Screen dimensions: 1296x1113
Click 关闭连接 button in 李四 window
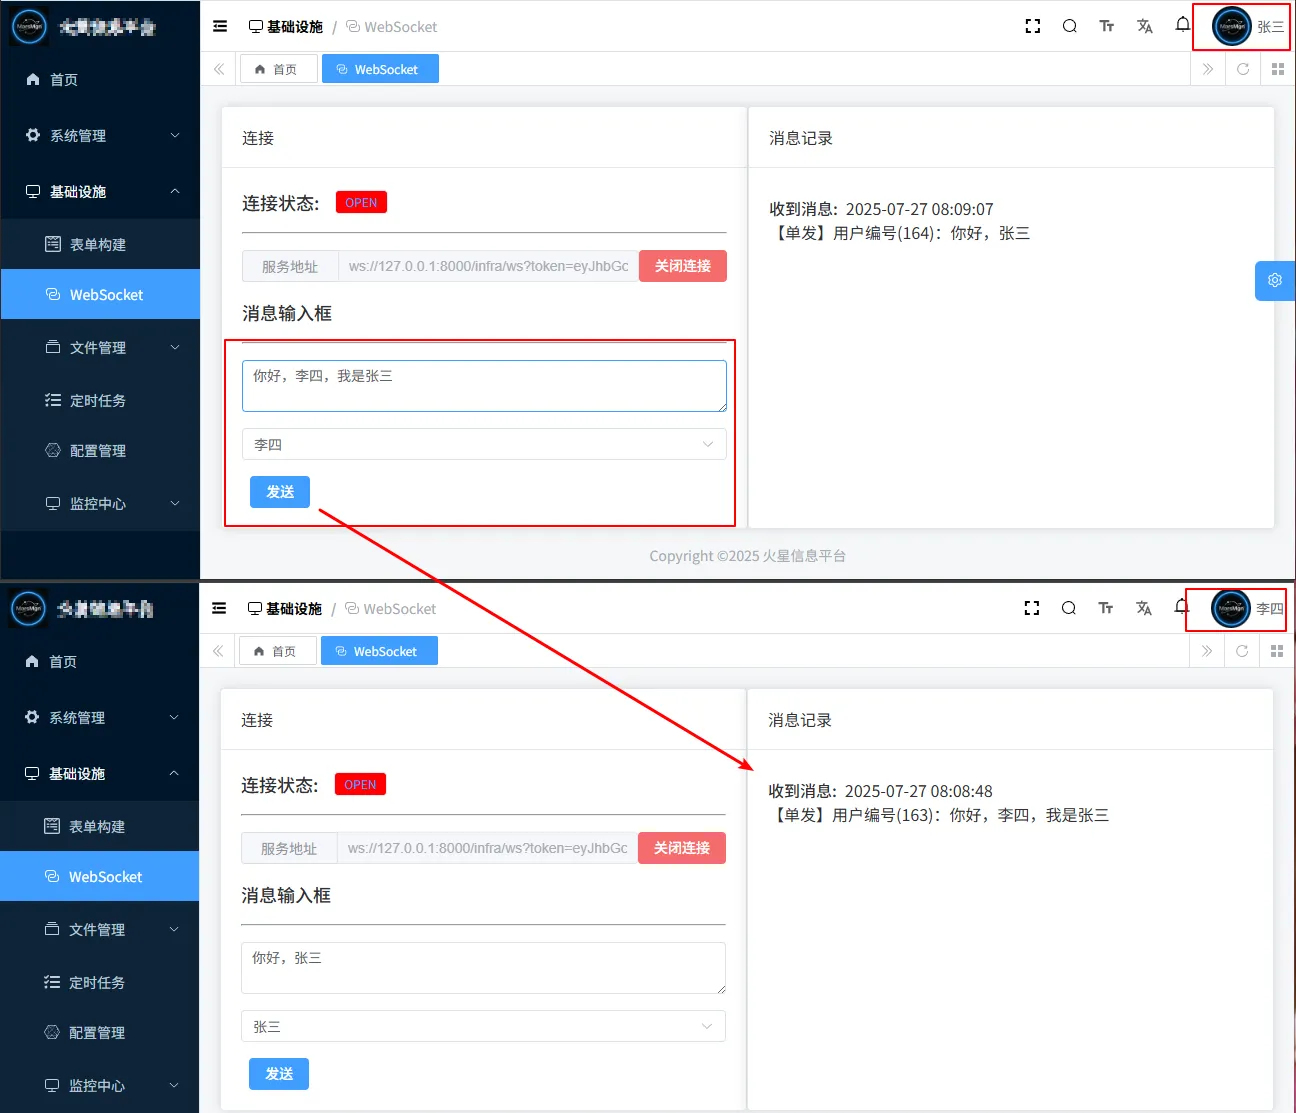[682, 848]
